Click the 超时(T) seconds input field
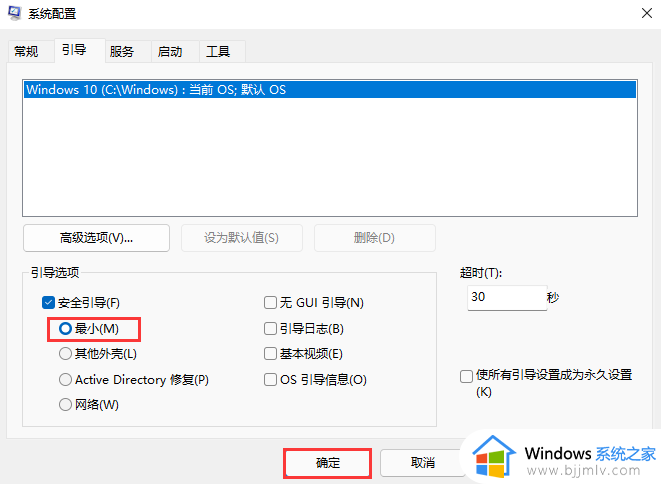Screen dimensions: 661x484 coord(507,298)
